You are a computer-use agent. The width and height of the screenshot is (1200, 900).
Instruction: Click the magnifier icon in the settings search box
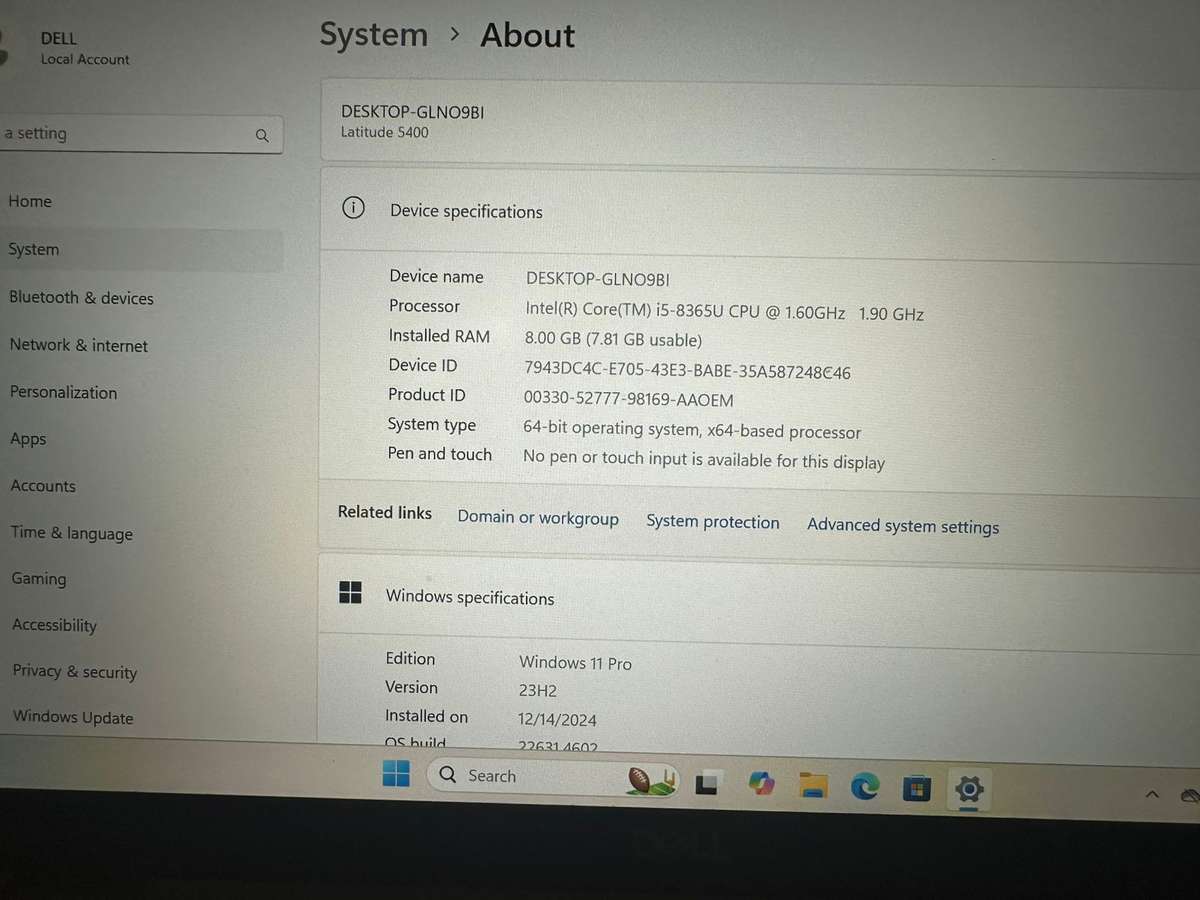pos(262,135)
